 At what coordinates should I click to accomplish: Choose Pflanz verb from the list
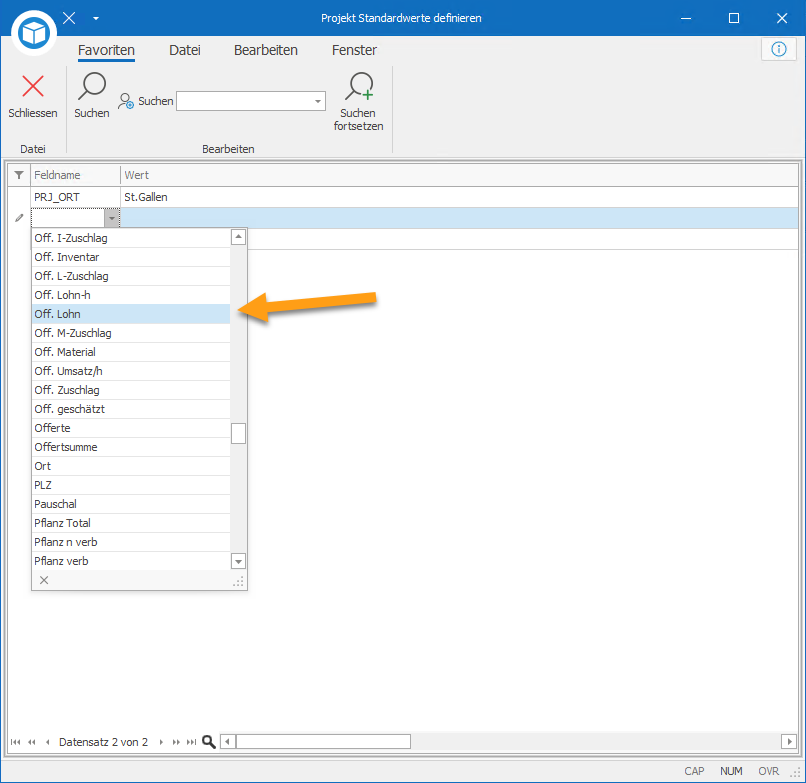pyautogui.click(x=131, y=561)
